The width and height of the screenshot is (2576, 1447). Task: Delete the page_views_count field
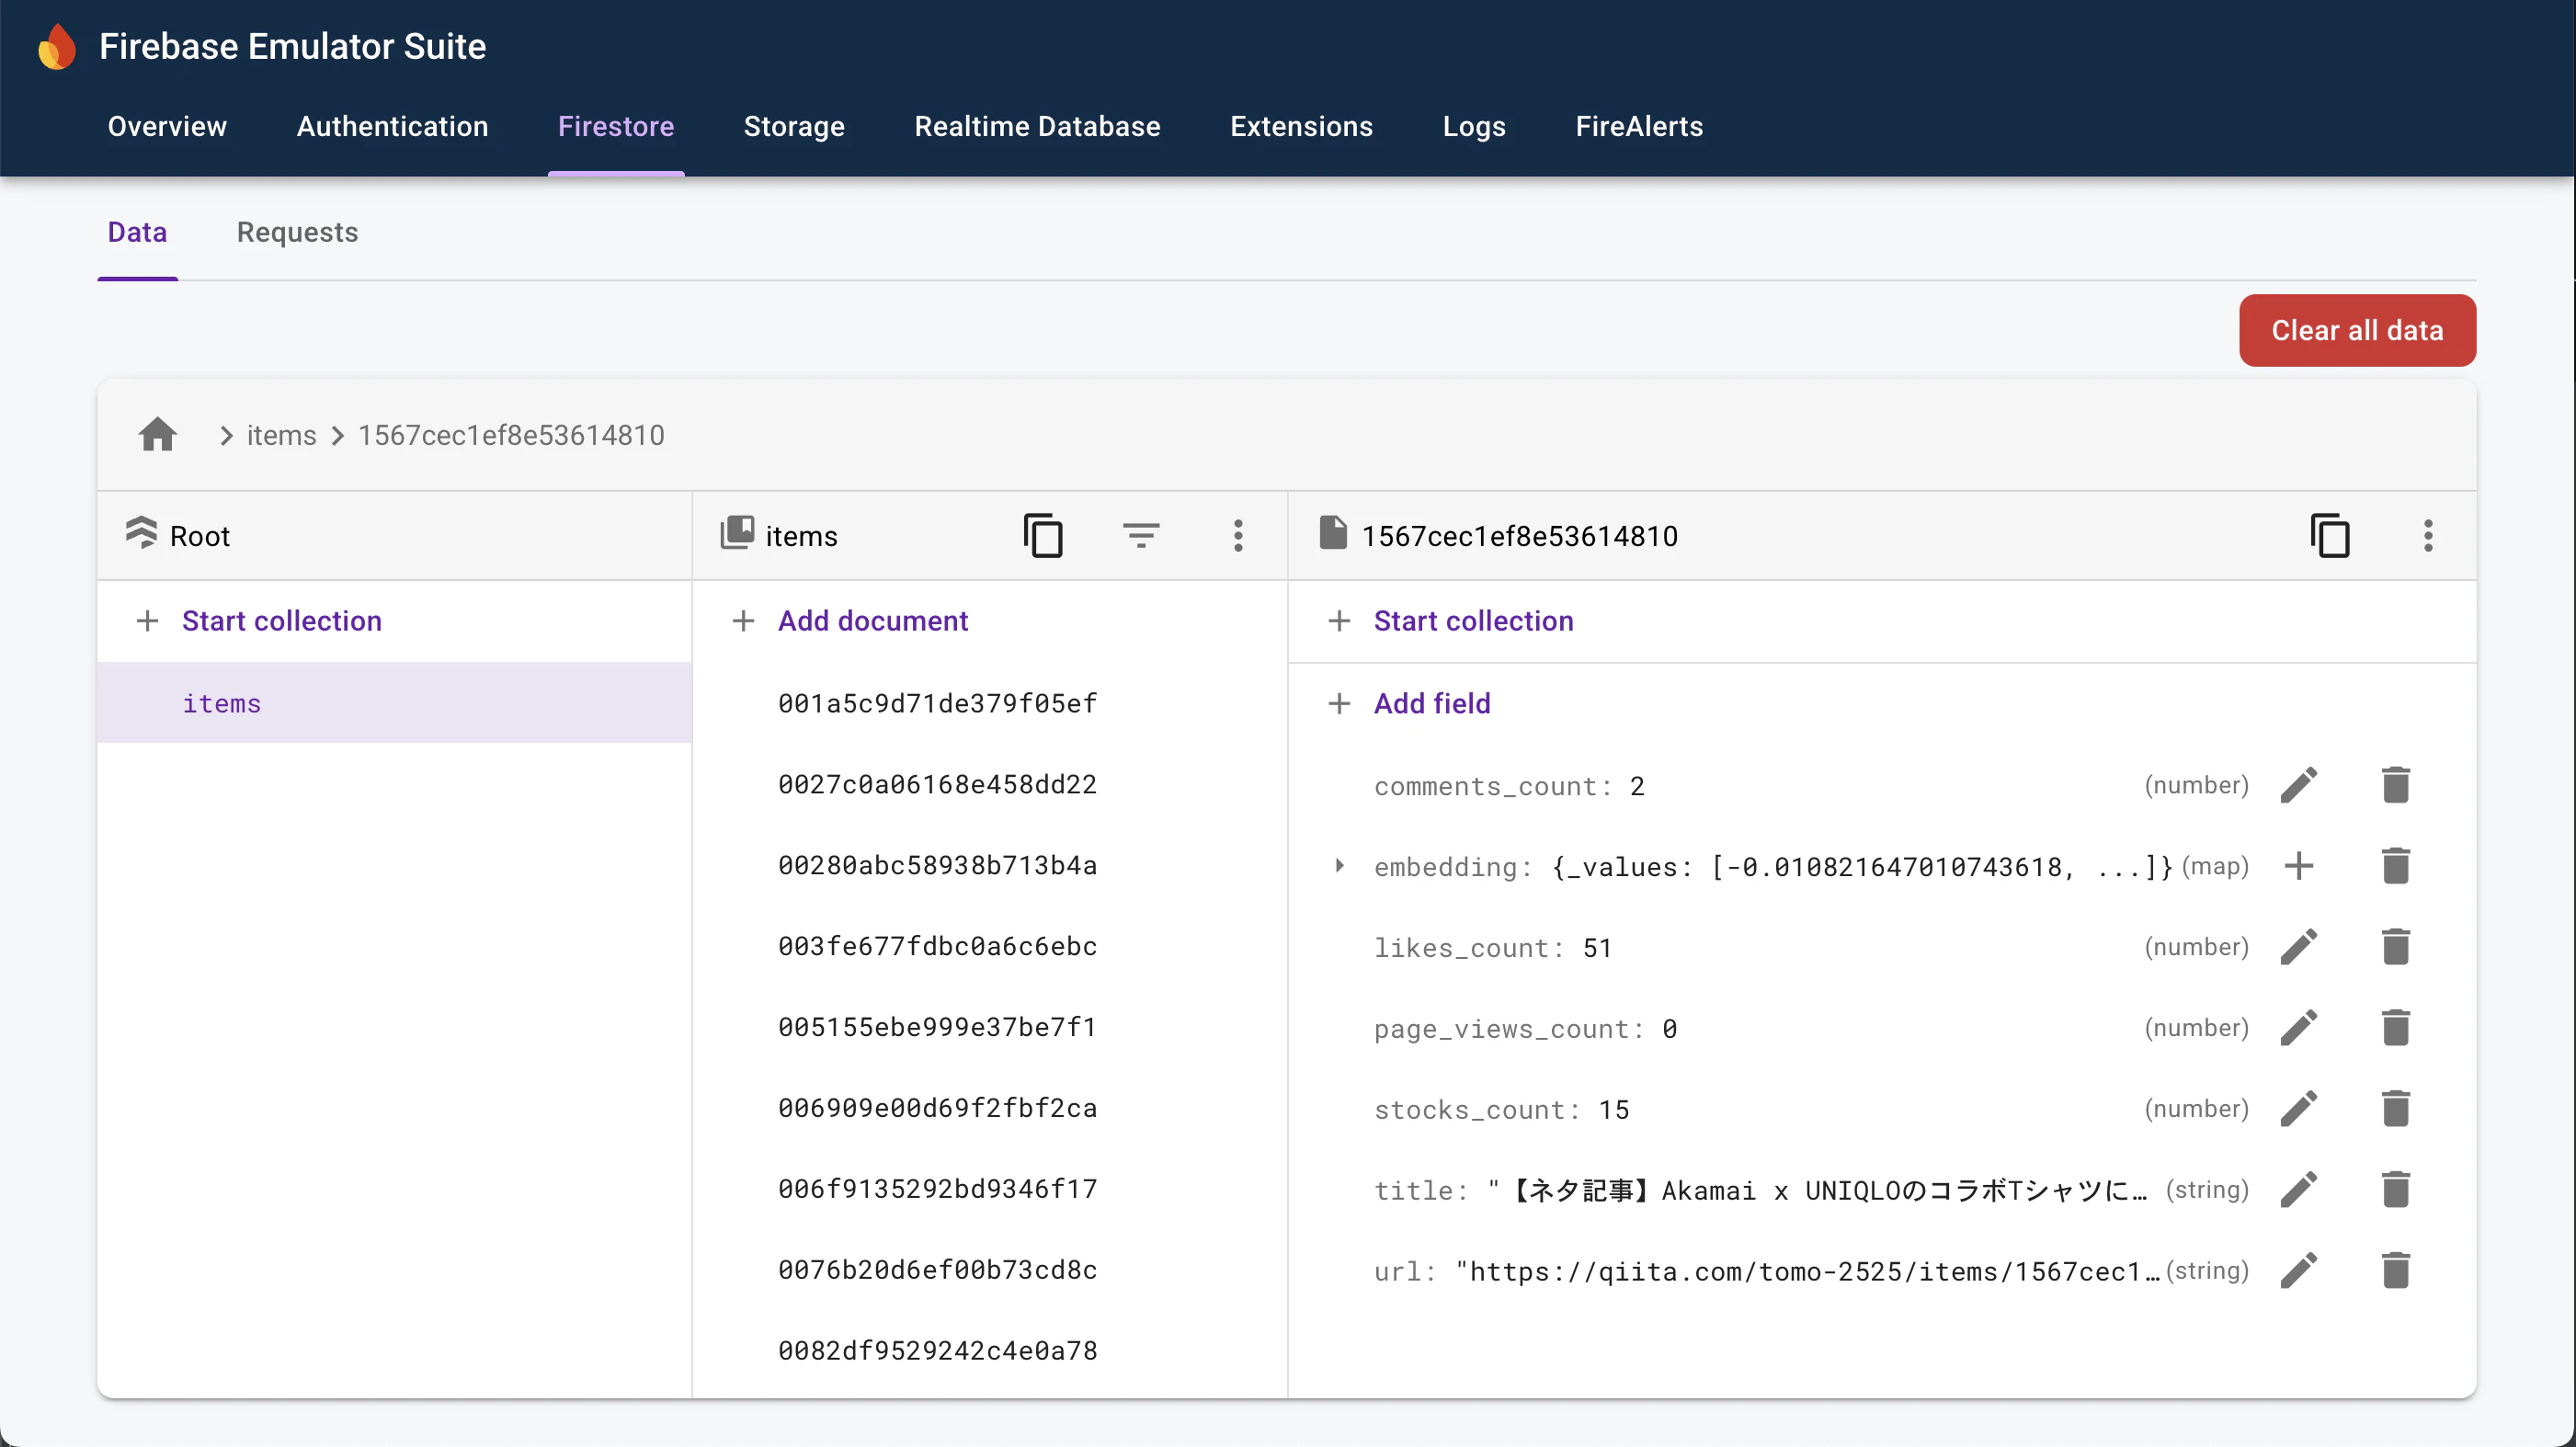[2395, 1028]
